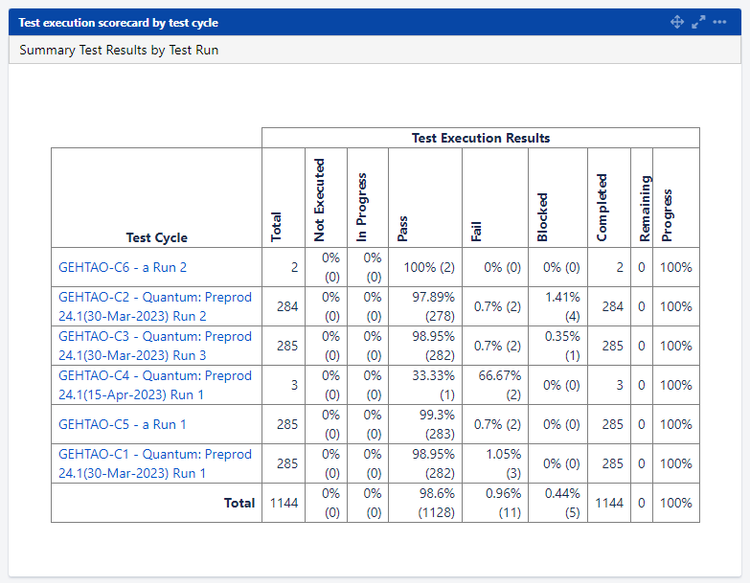This screenshot has width=750, height=583.
Task: Click the Test Execution Results header cell
Action: (x=480, y=138)
